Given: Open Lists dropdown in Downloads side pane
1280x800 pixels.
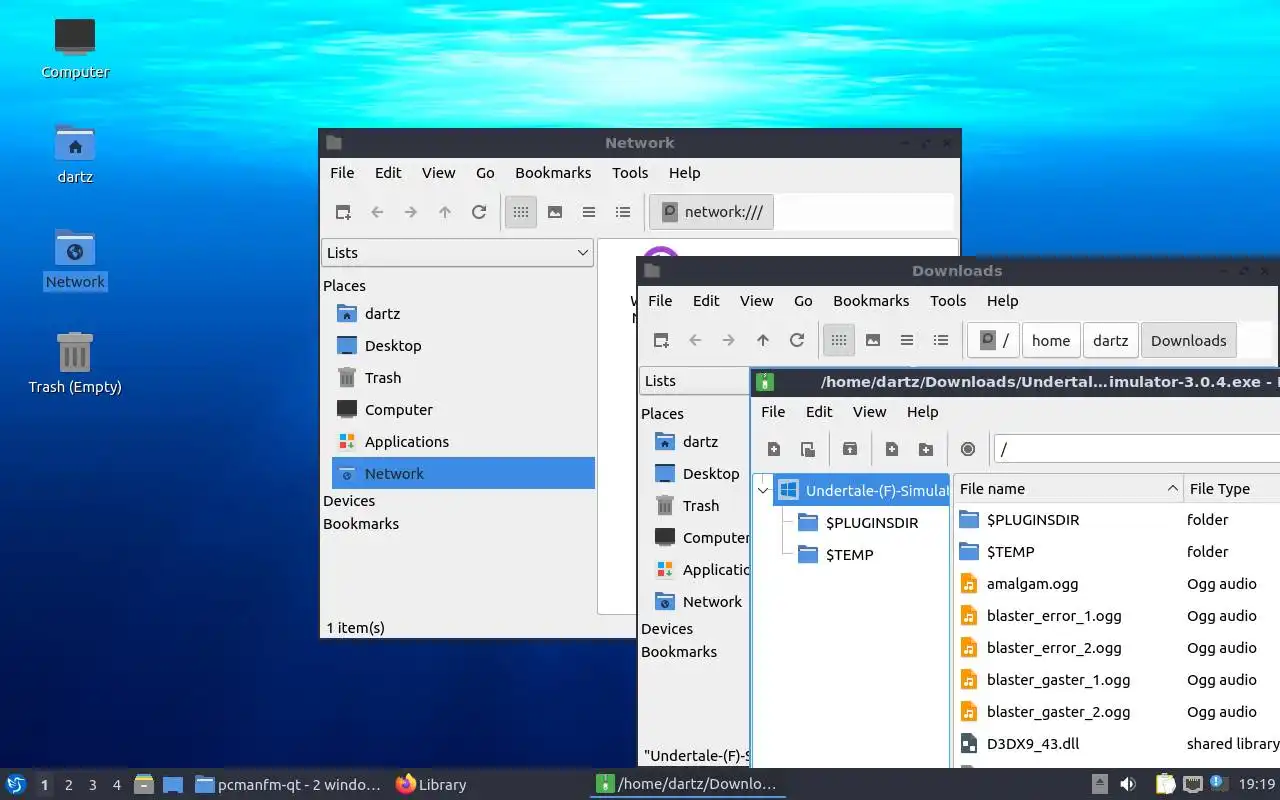Looking at the screenshot, I should (694, 381).
